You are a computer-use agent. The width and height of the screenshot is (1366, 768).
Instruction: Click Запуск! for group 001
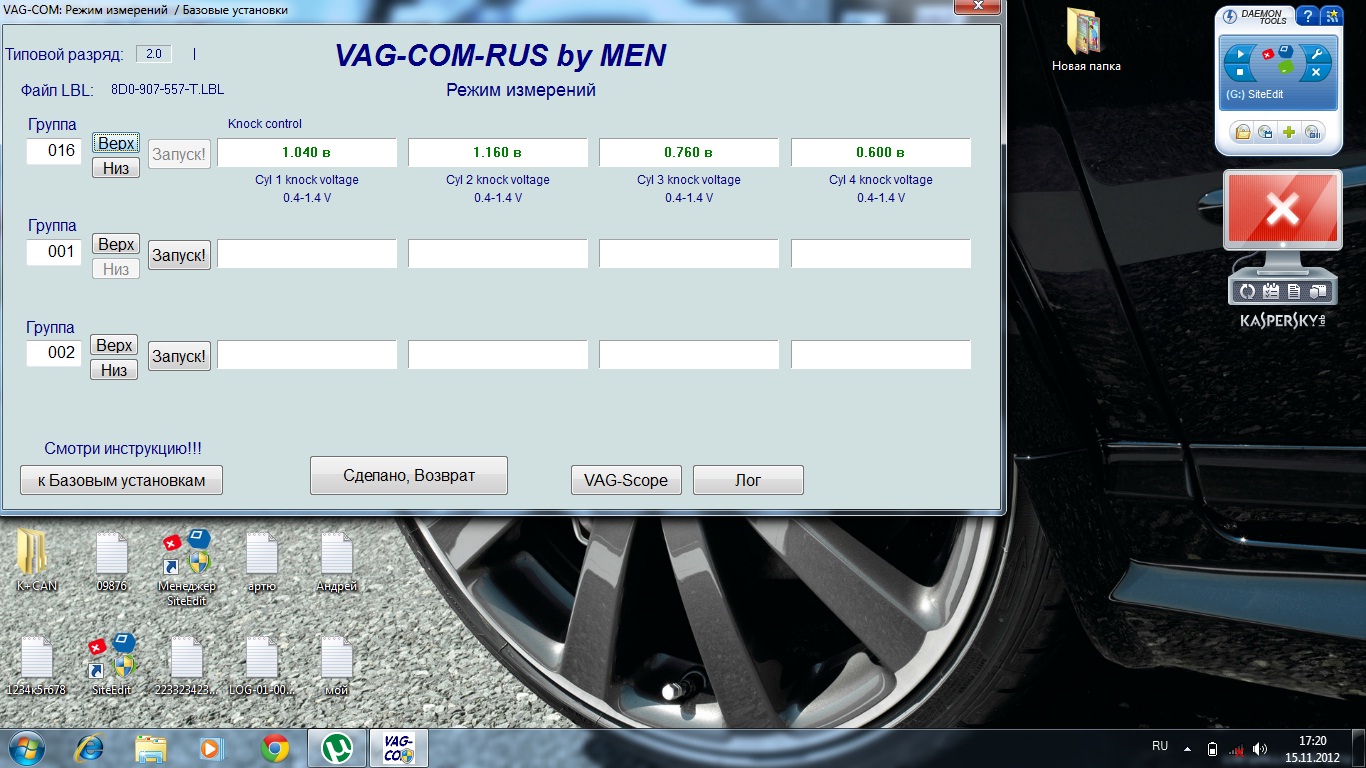tap(179, 255)
